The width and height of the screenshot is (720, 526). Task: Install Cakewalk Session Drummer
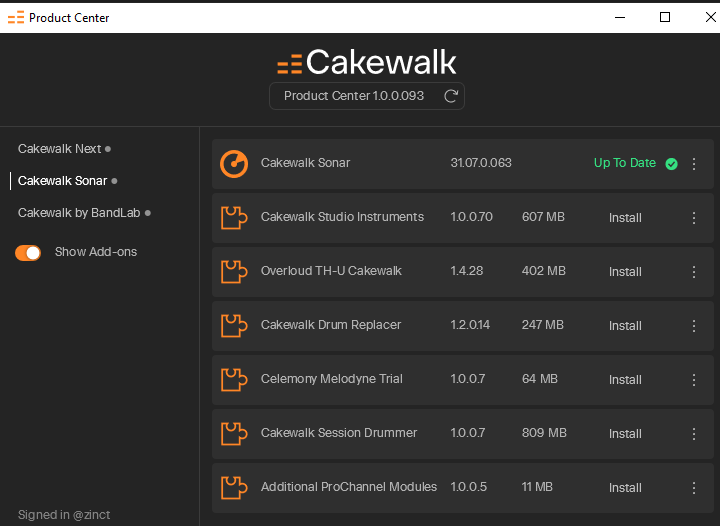pyautogui.click(x=625, y=433)
